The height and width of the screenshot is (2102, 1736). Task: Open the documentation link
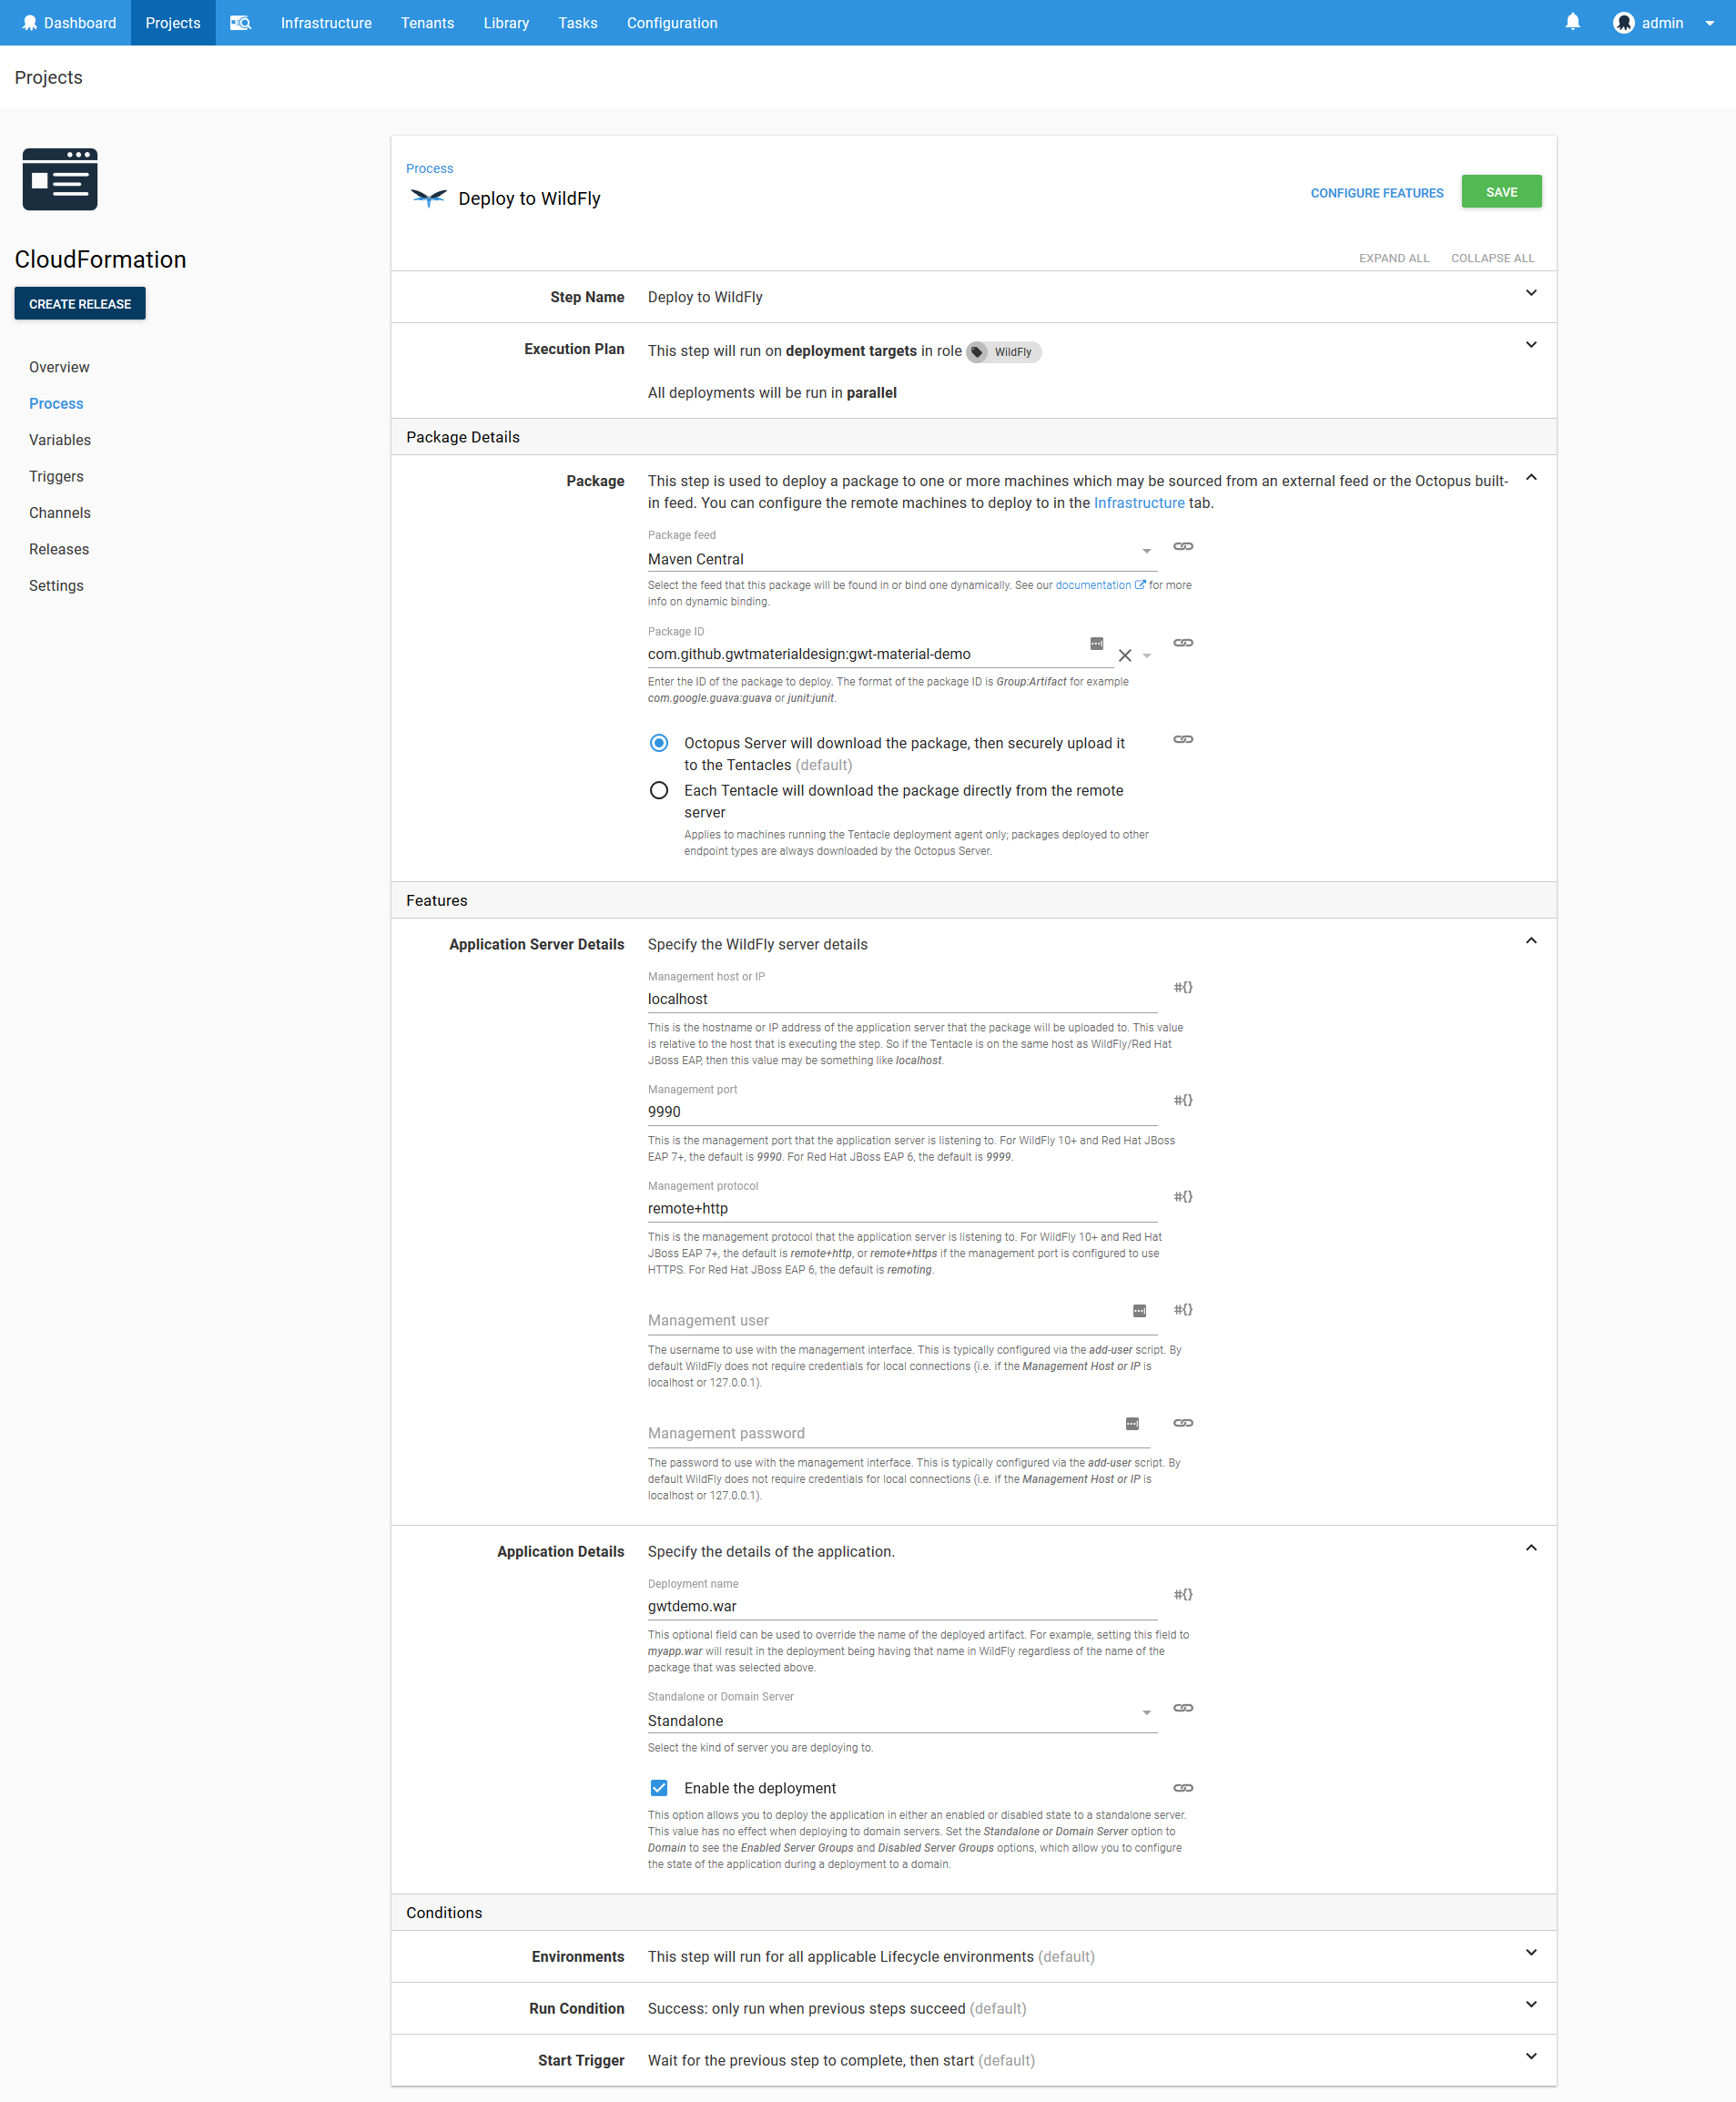[x=1096, y=585]
